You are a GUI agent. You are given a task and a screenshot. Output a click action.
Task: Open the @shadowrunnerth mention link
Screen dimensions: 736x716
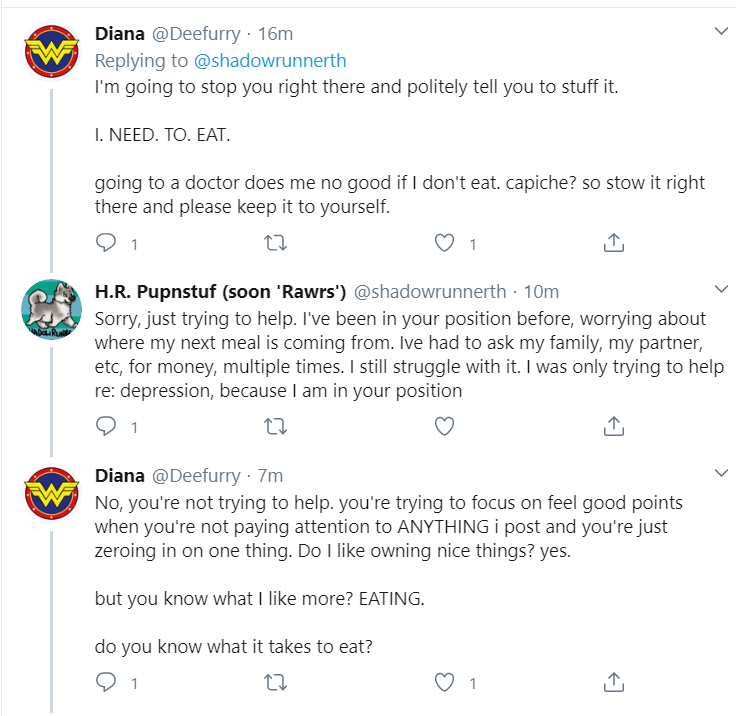270,61
